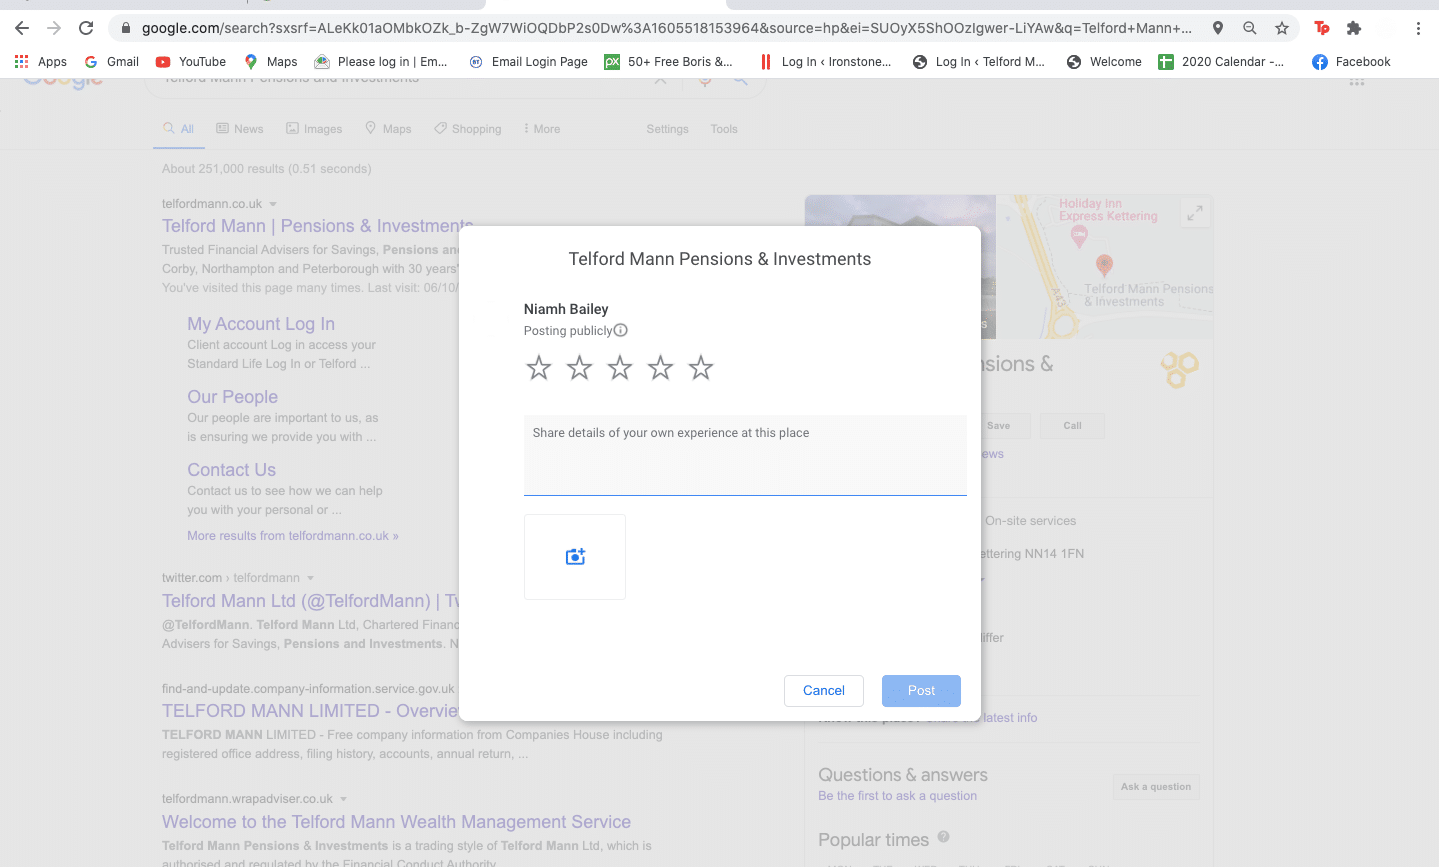Open the Gmail bookmark
The width and height of the screenshot is (1439, 867).
(111, 62)
